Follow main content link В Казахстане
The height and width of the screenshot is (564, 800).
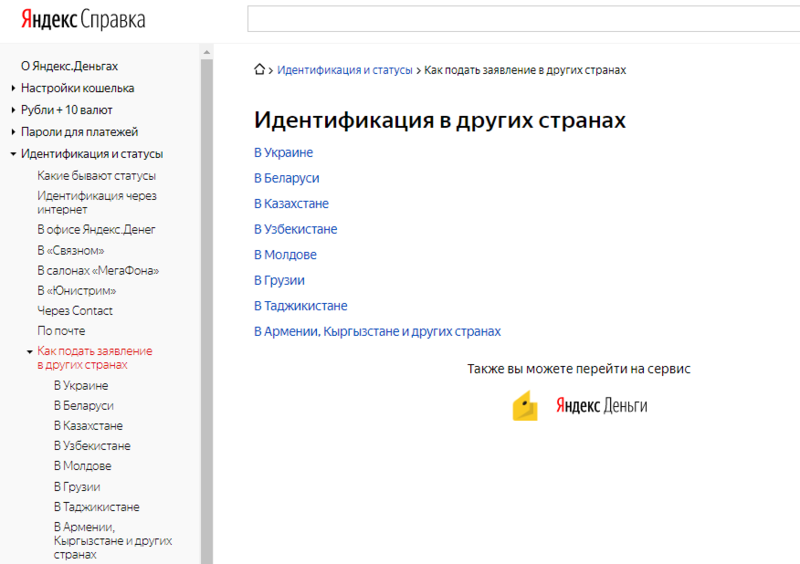[x=291, y=204]
